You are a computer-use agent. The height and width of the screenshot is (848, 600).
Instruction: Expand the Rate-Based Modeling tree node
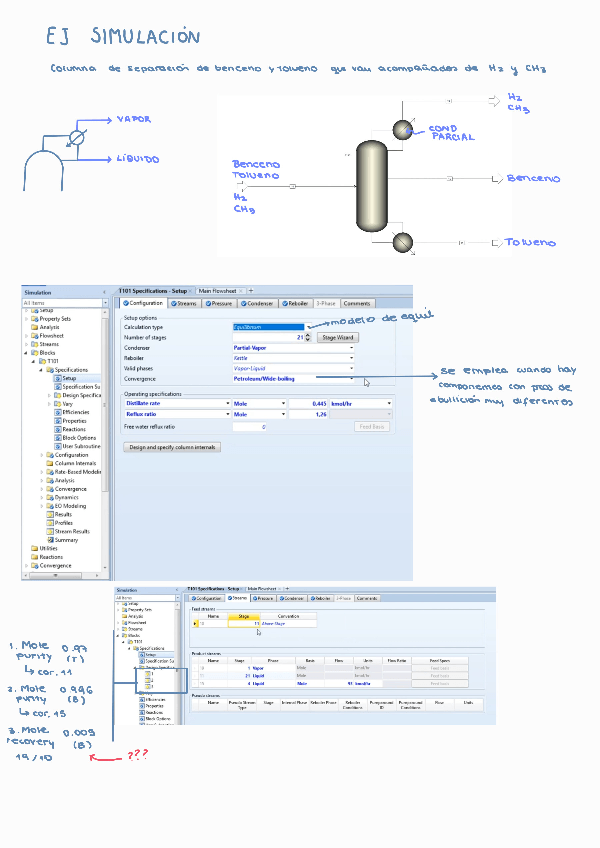point(43,471)
